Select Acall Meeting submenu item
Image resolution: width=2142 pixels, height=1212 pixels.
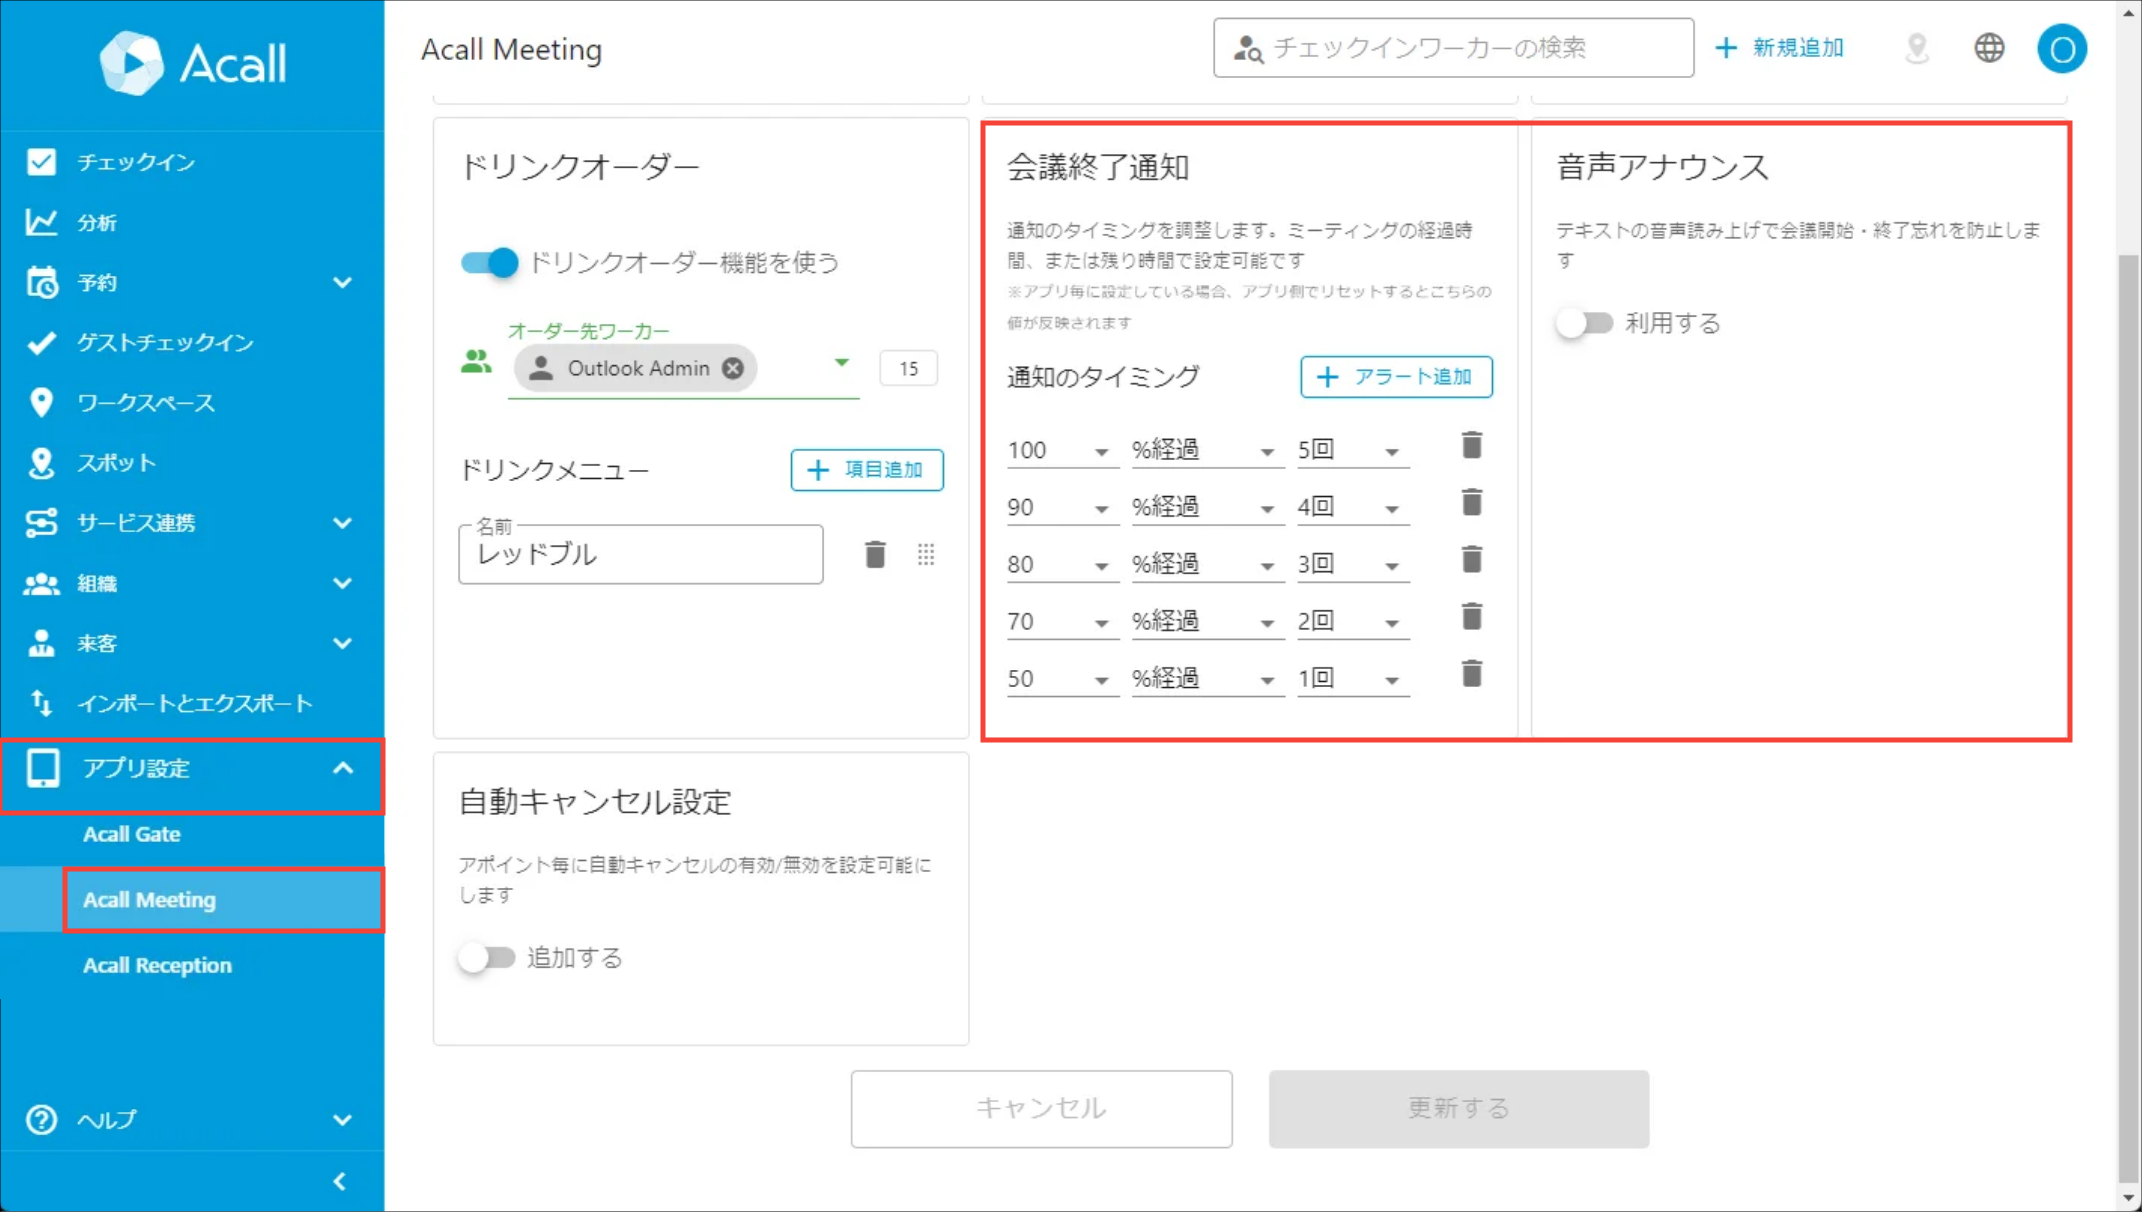coord(223,900)
